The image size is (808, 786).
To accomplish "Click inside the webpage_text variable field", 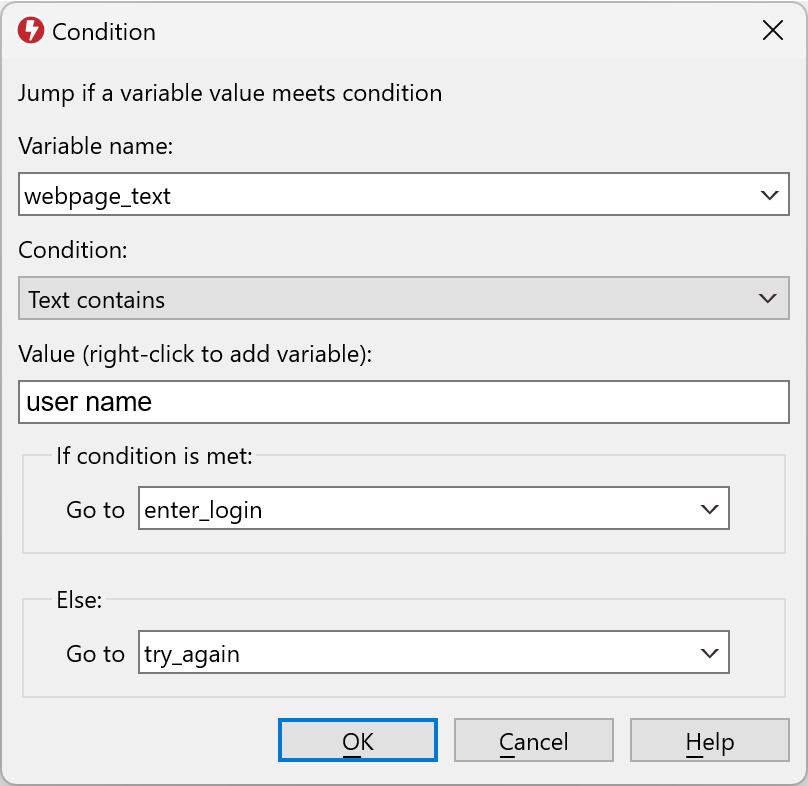I will coord(380,196).
